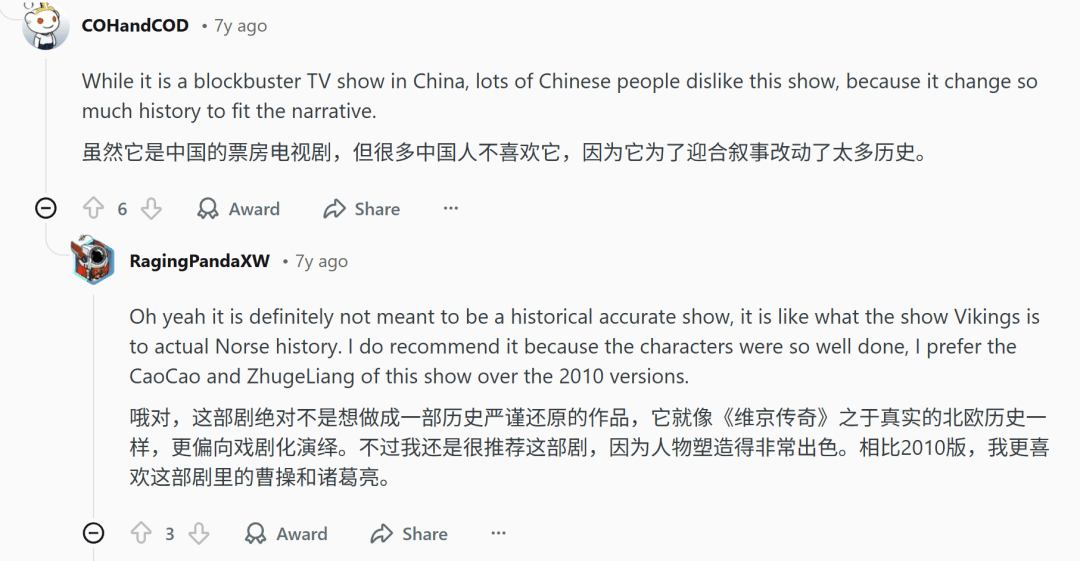Click COHandCOD's avatar image
The image size is (1080, 561).
pyautogui.click(x=46, y=25)
